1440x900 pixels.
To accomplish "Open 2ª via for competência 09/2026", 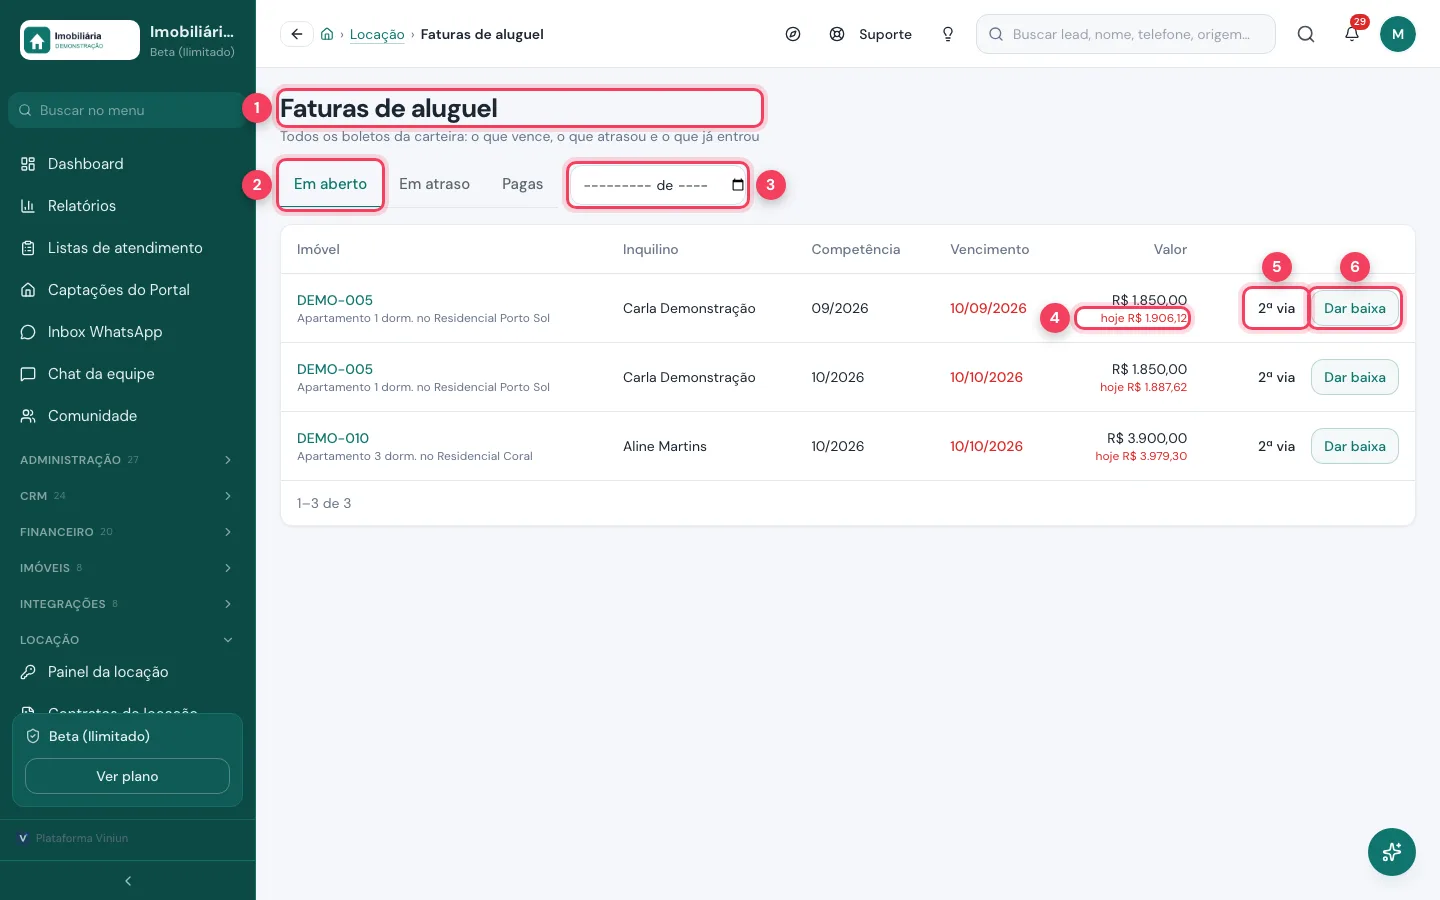I will [1276, 308].
